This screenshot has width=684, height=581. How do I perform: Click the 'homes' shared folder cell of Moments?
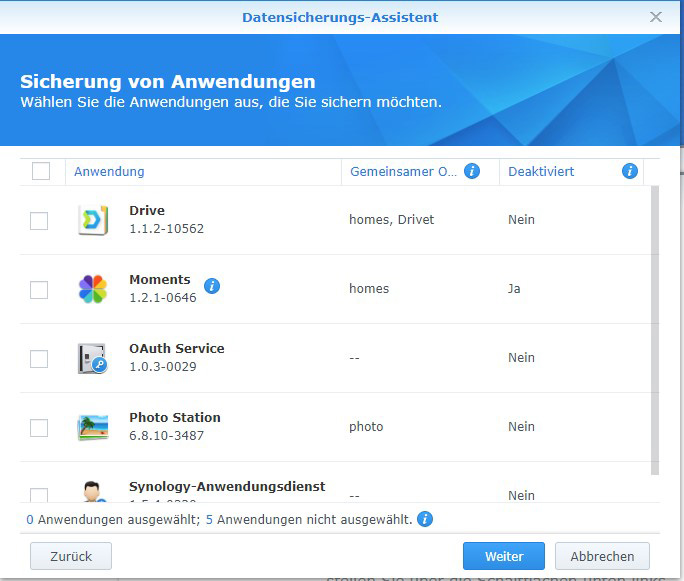pyautogui.click(x=369, y=288)
